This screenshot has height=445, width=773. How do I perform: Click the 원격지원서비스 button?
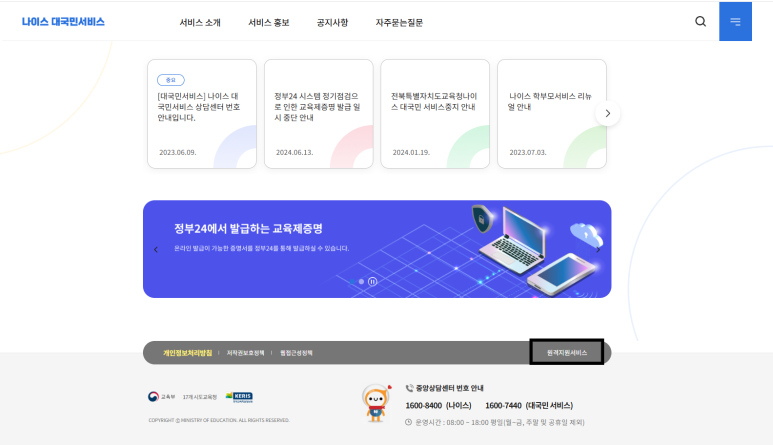pyautogui.click(x=567, y=352)
